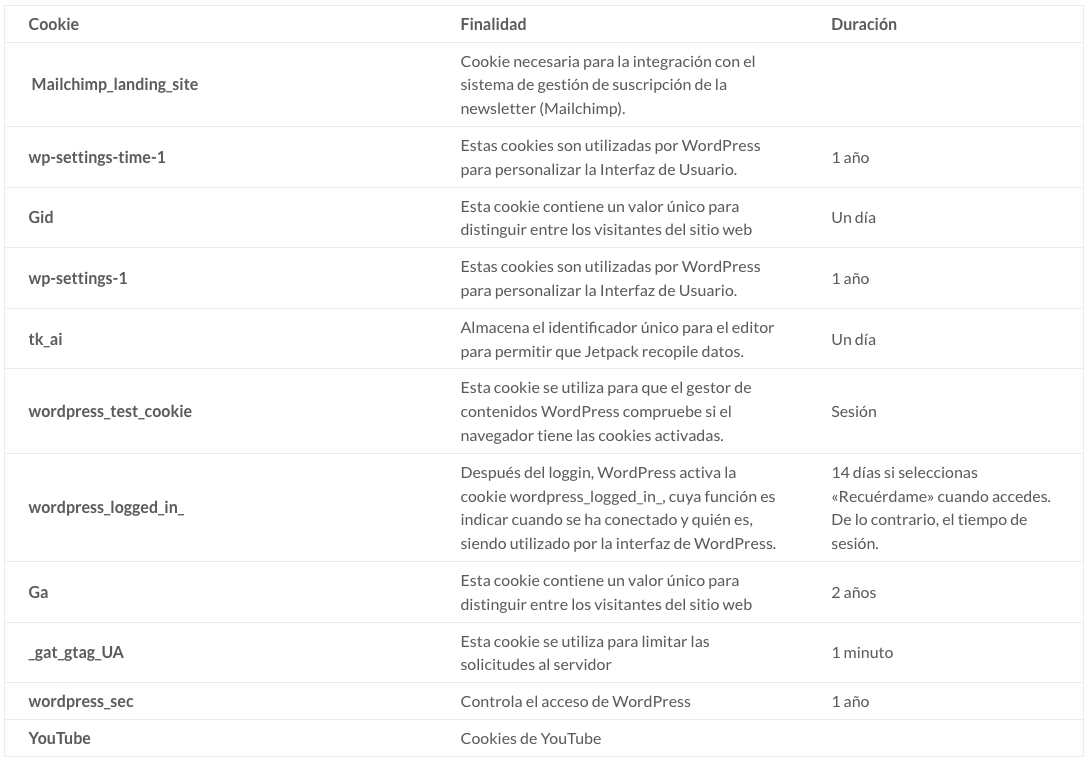Click the Finalidad column header
Image resolution: width=1090 pixels, height=761 pixels.
(x=493, y=24)
